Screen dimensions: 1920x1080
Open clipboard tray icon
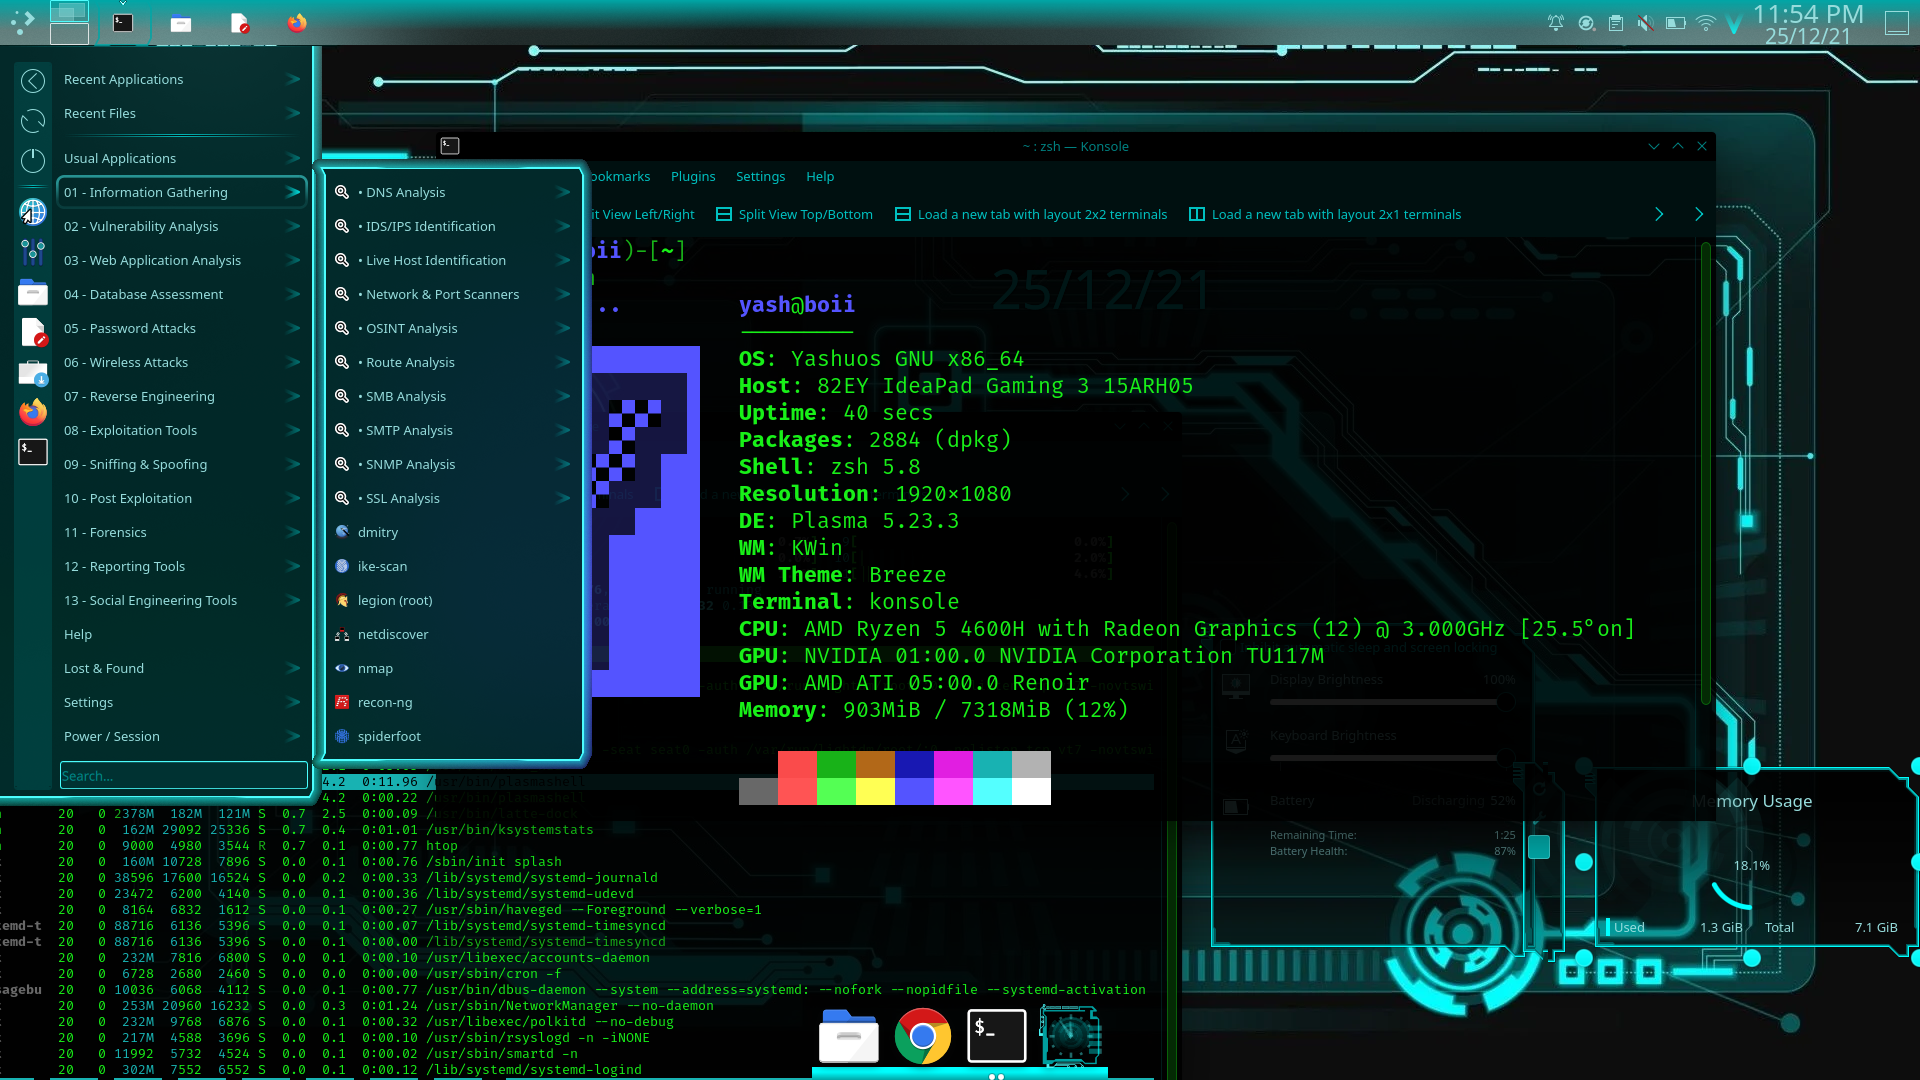click(x=1616, y=22)
